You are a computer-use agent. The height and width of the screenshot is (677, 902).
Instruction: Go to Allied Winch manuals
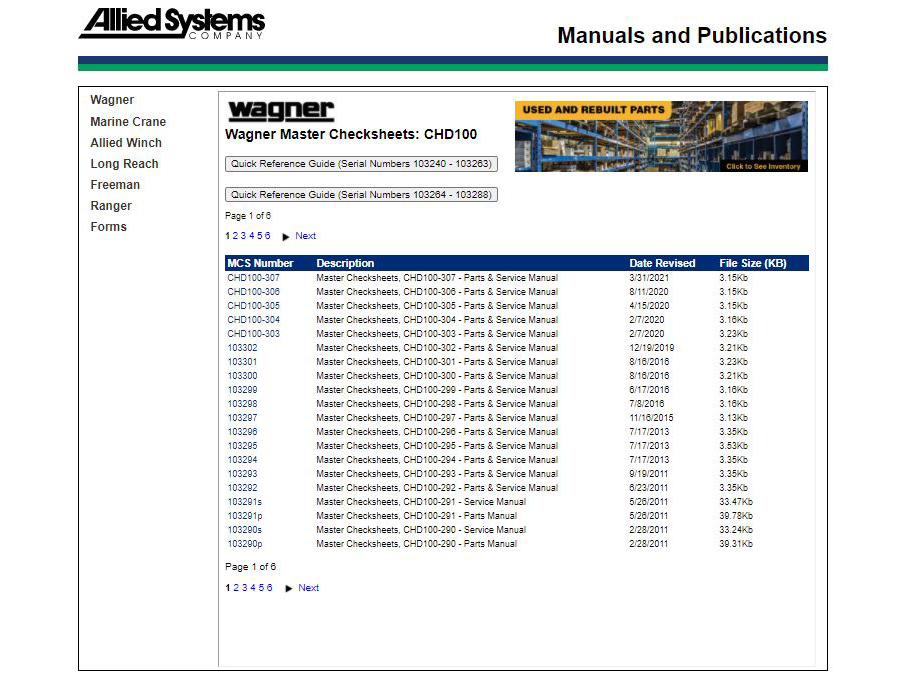coord(126,143)
